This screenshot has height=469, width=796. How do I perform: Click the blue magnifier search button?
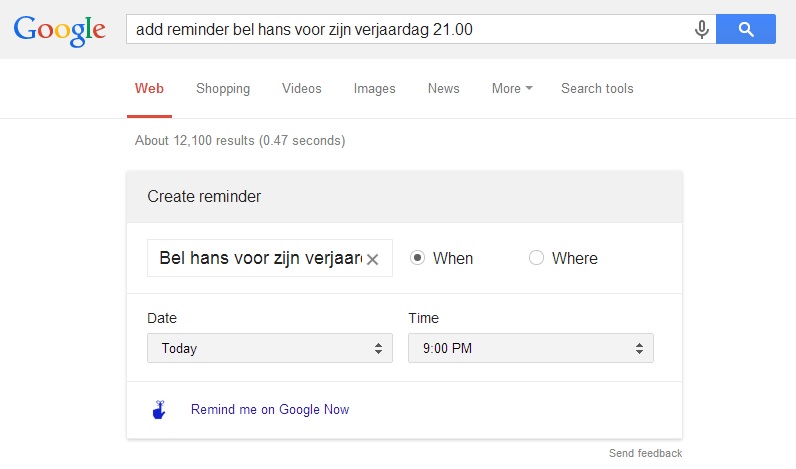coord(746,29)
